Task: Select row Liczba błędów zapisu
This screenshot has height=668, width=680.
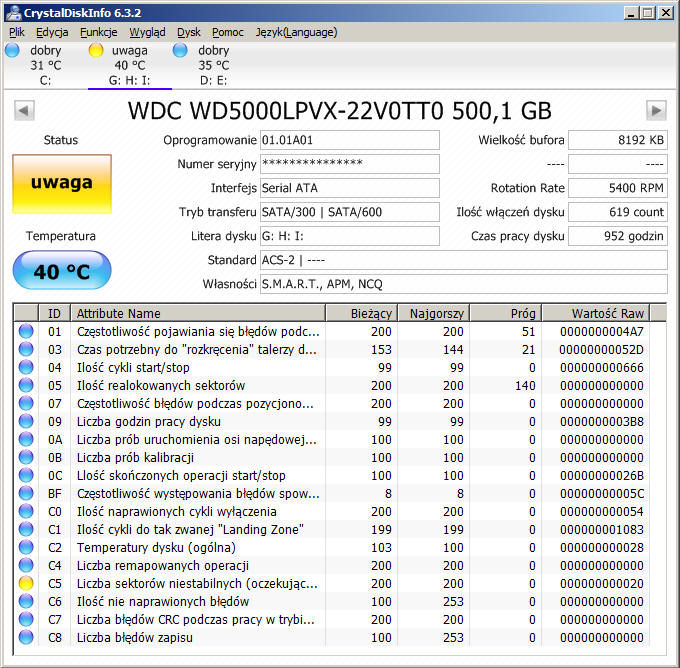Action: tap(332, 637)
